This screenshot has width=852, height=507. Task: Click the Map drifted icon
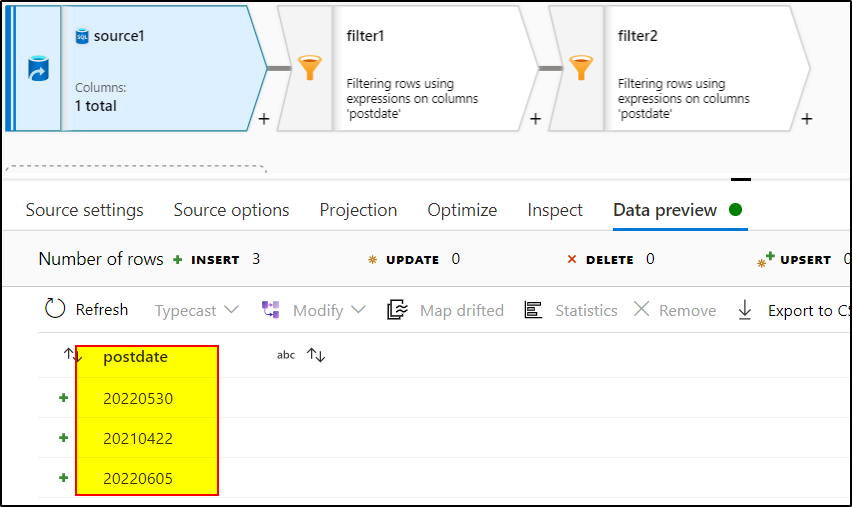point(397,311)
